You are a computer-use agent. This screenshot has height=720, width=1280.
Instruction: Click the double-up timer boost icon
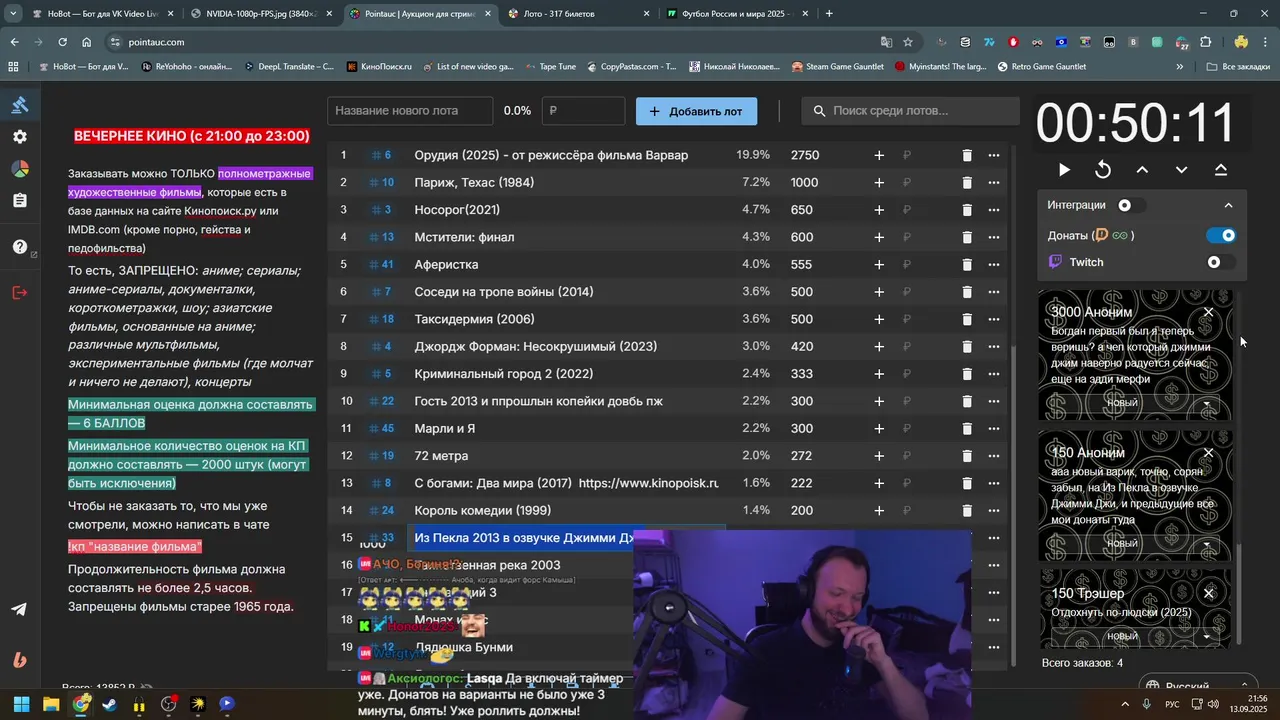tap(1221, 170)
